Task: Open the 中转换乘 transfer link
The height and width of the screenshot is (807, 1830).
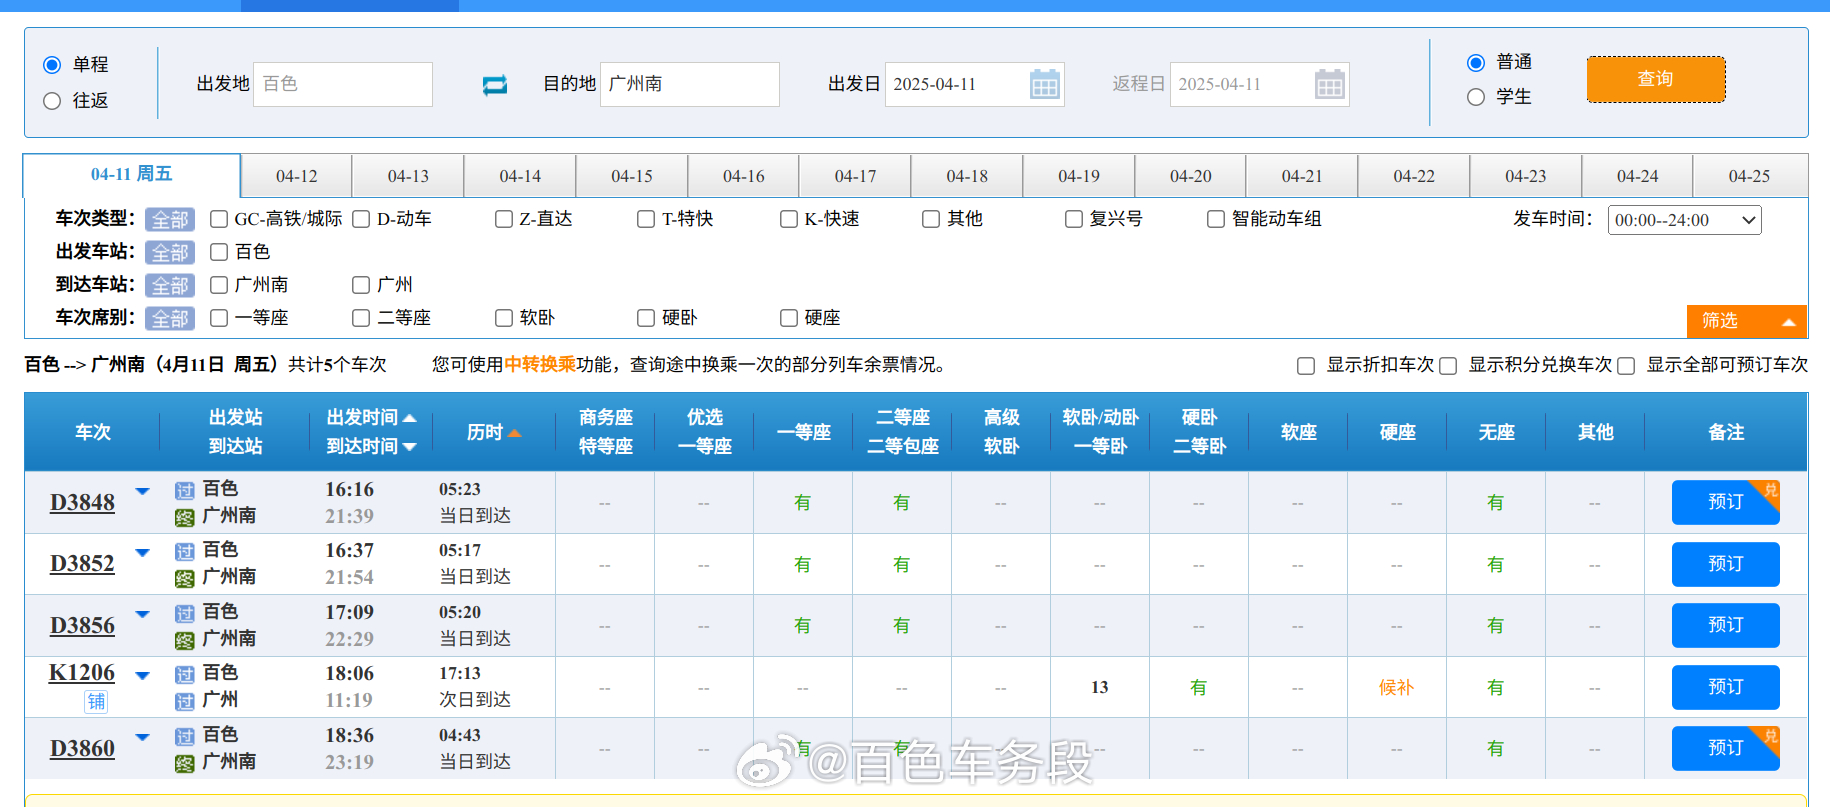Action: (x=540, y=365)
